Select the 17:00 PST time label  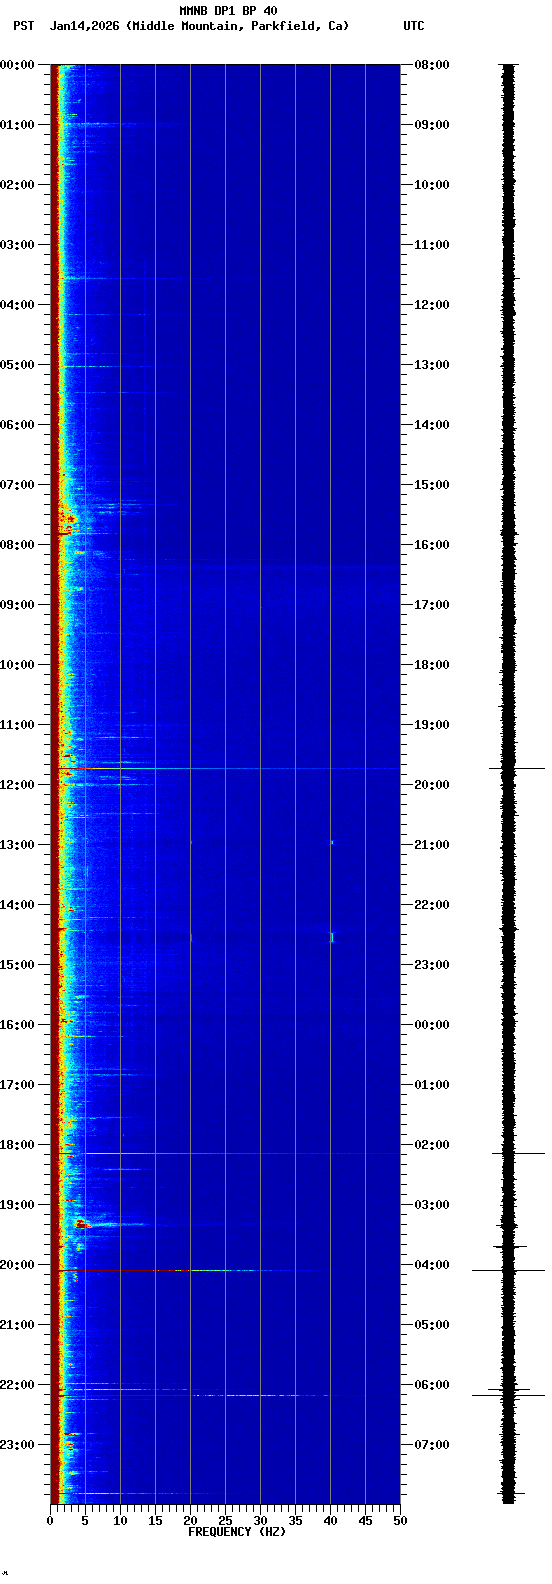[x=18, y=1085]
